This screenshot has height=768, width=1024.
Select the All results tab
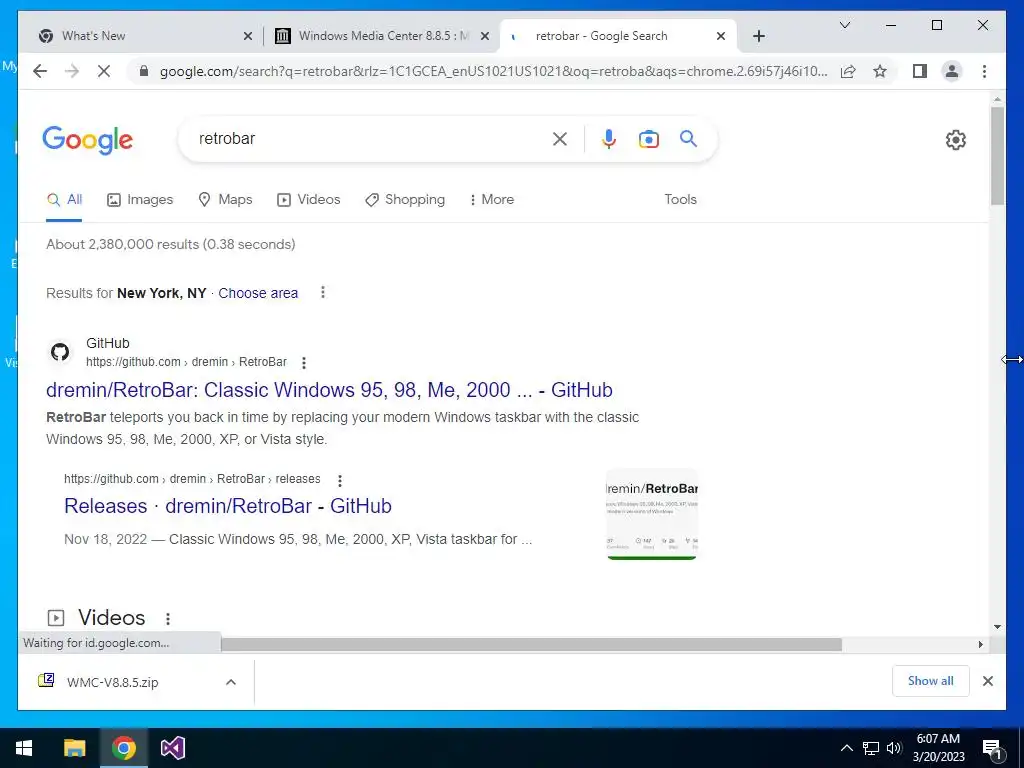[x=64, y=200]
